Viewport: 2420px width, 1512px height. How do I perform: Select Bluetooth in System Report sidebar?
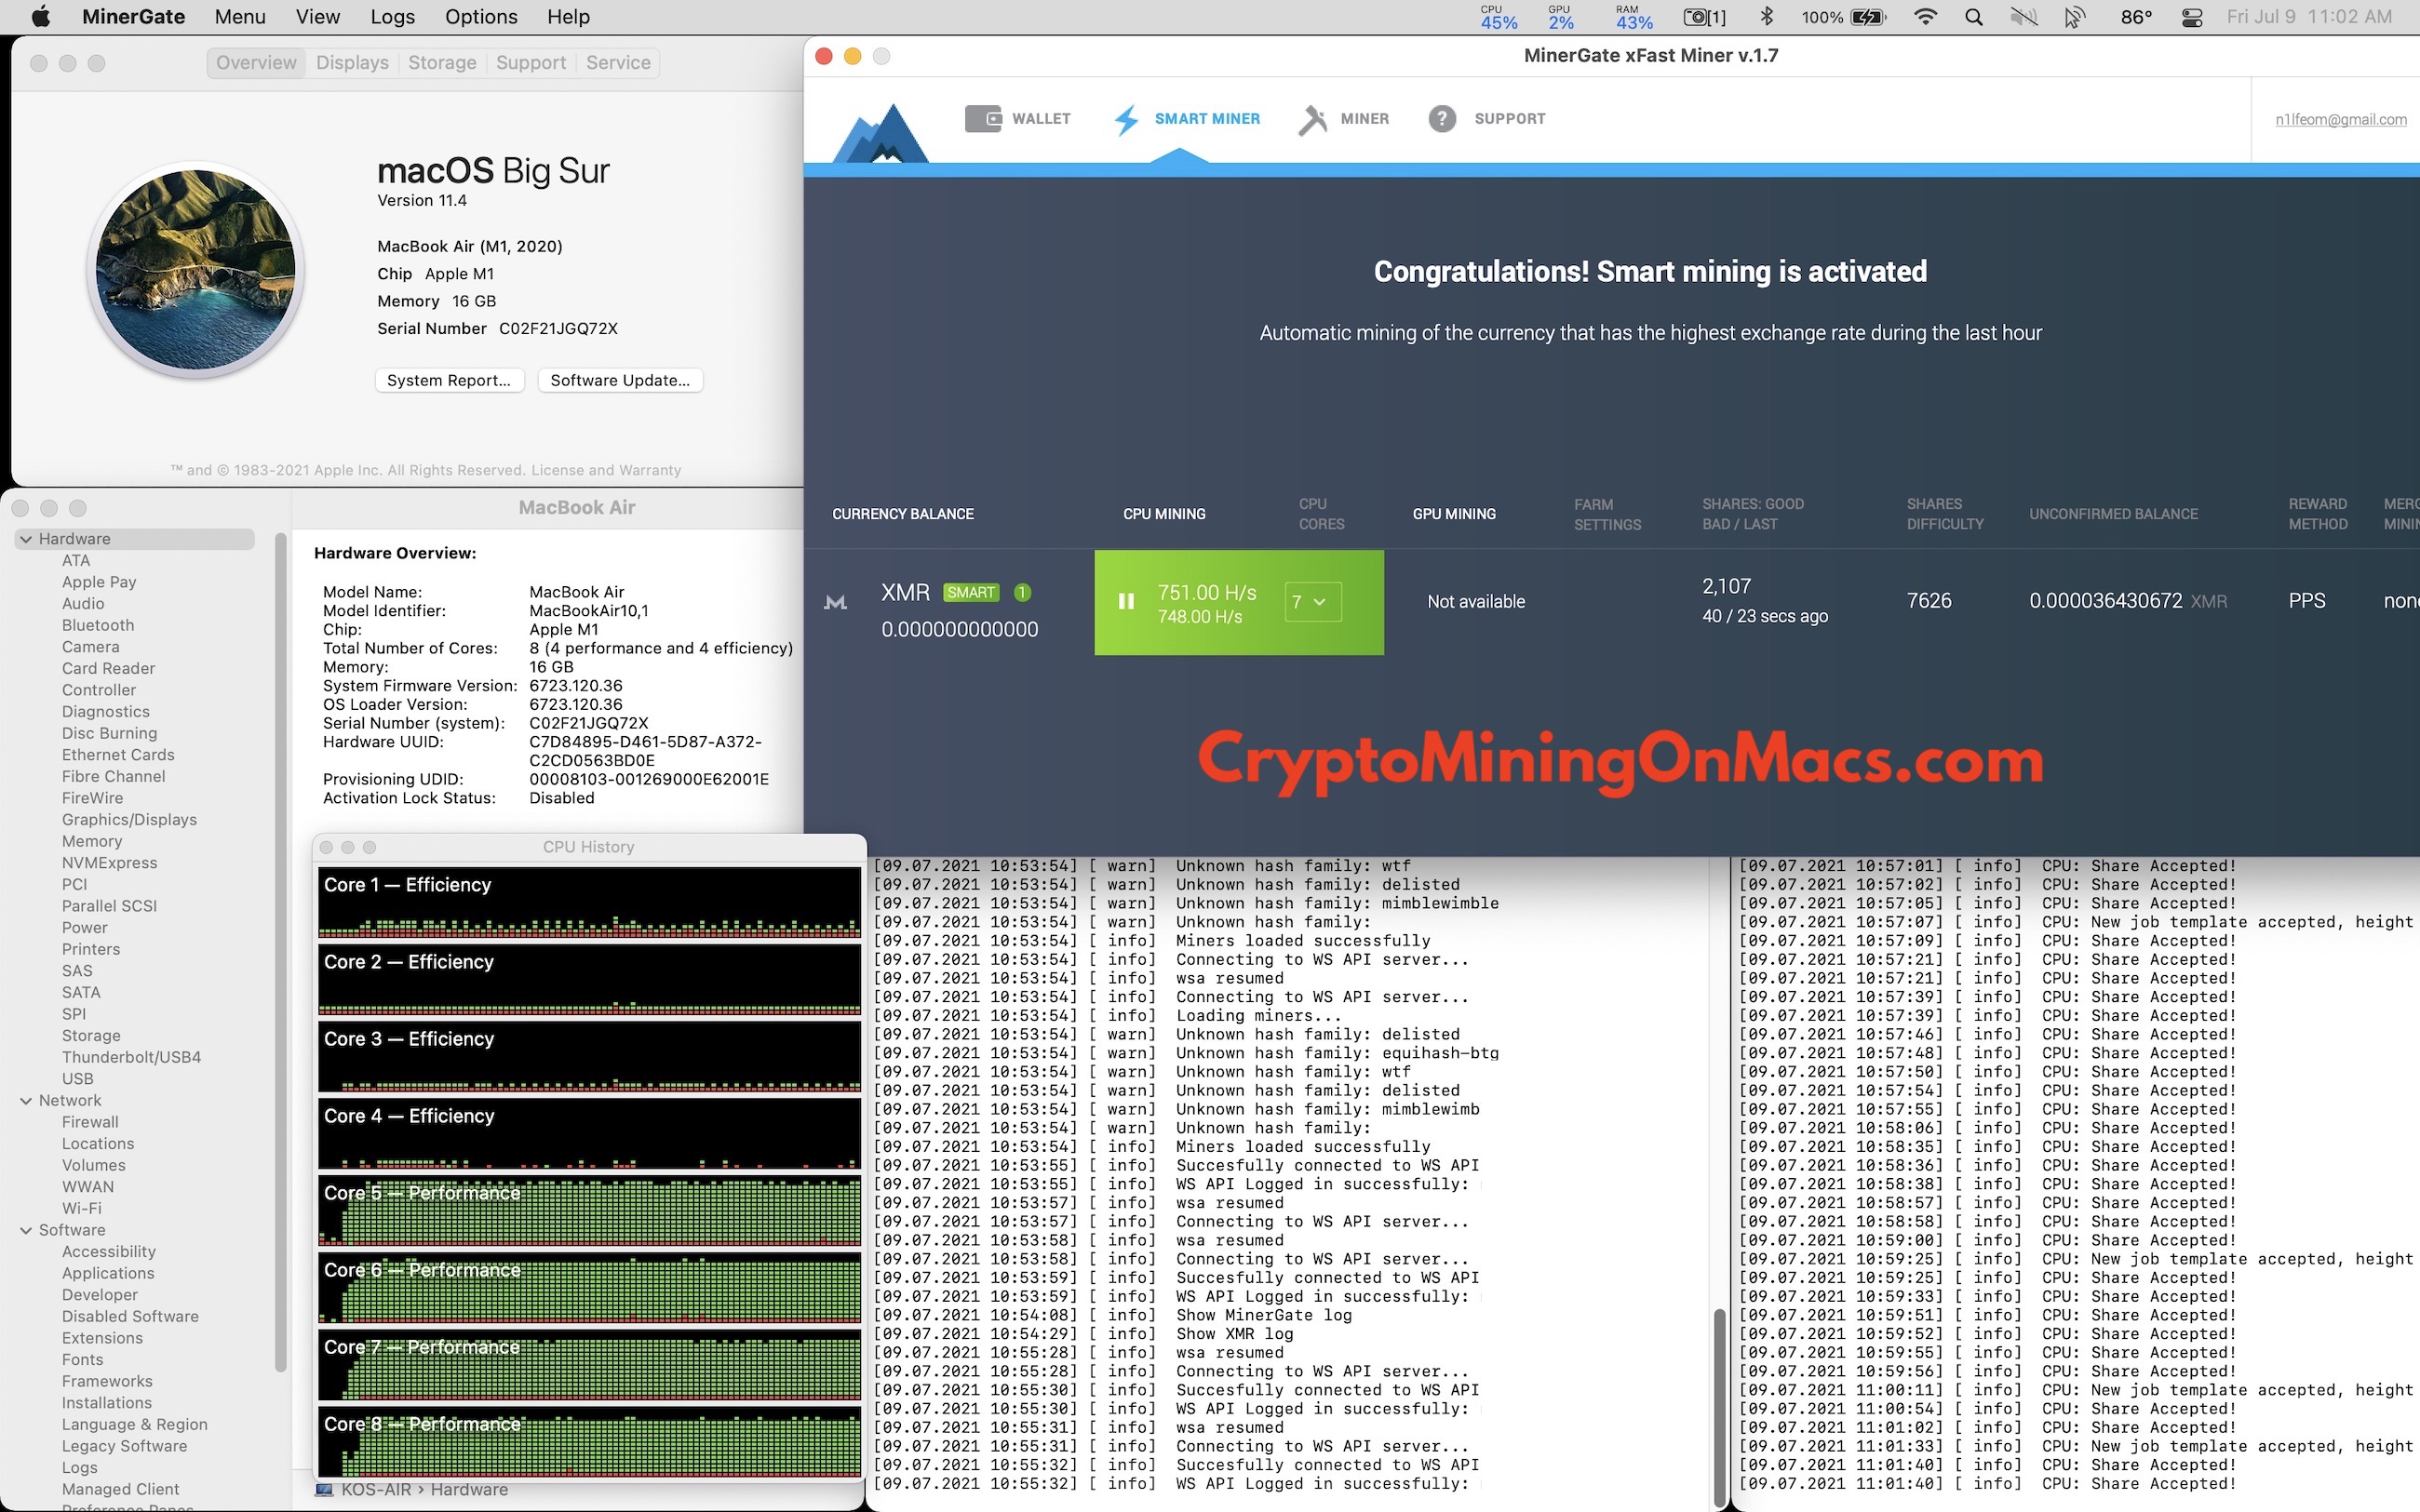point(98,626)
